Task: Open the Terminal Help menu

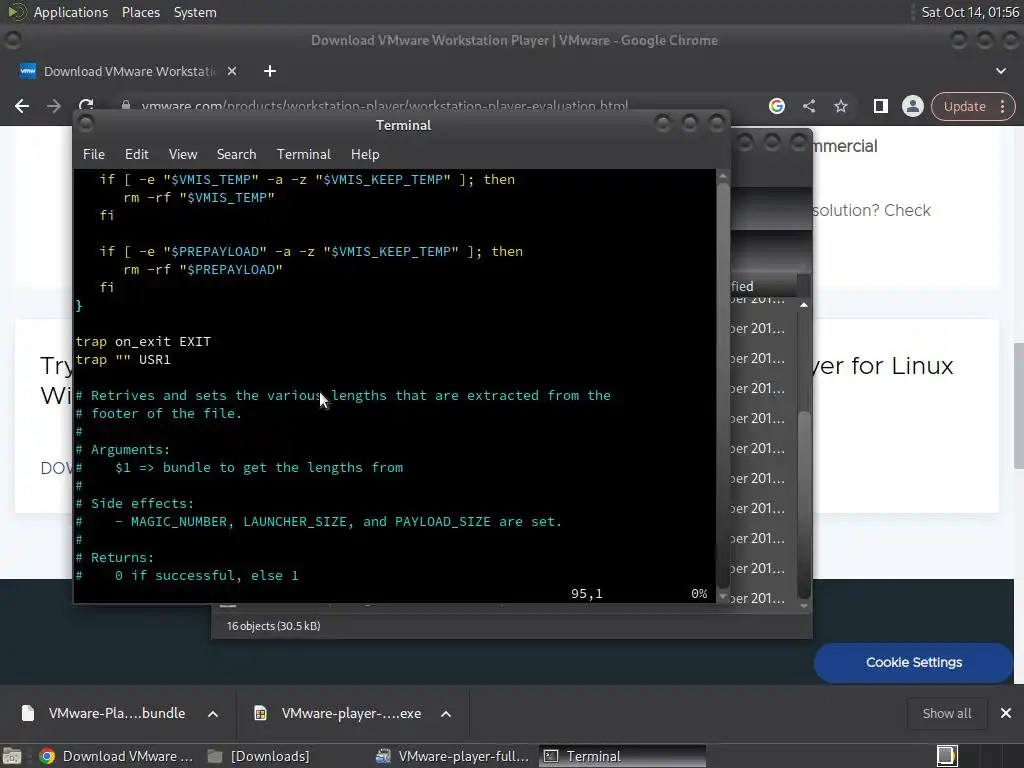Action: [365, 154]
